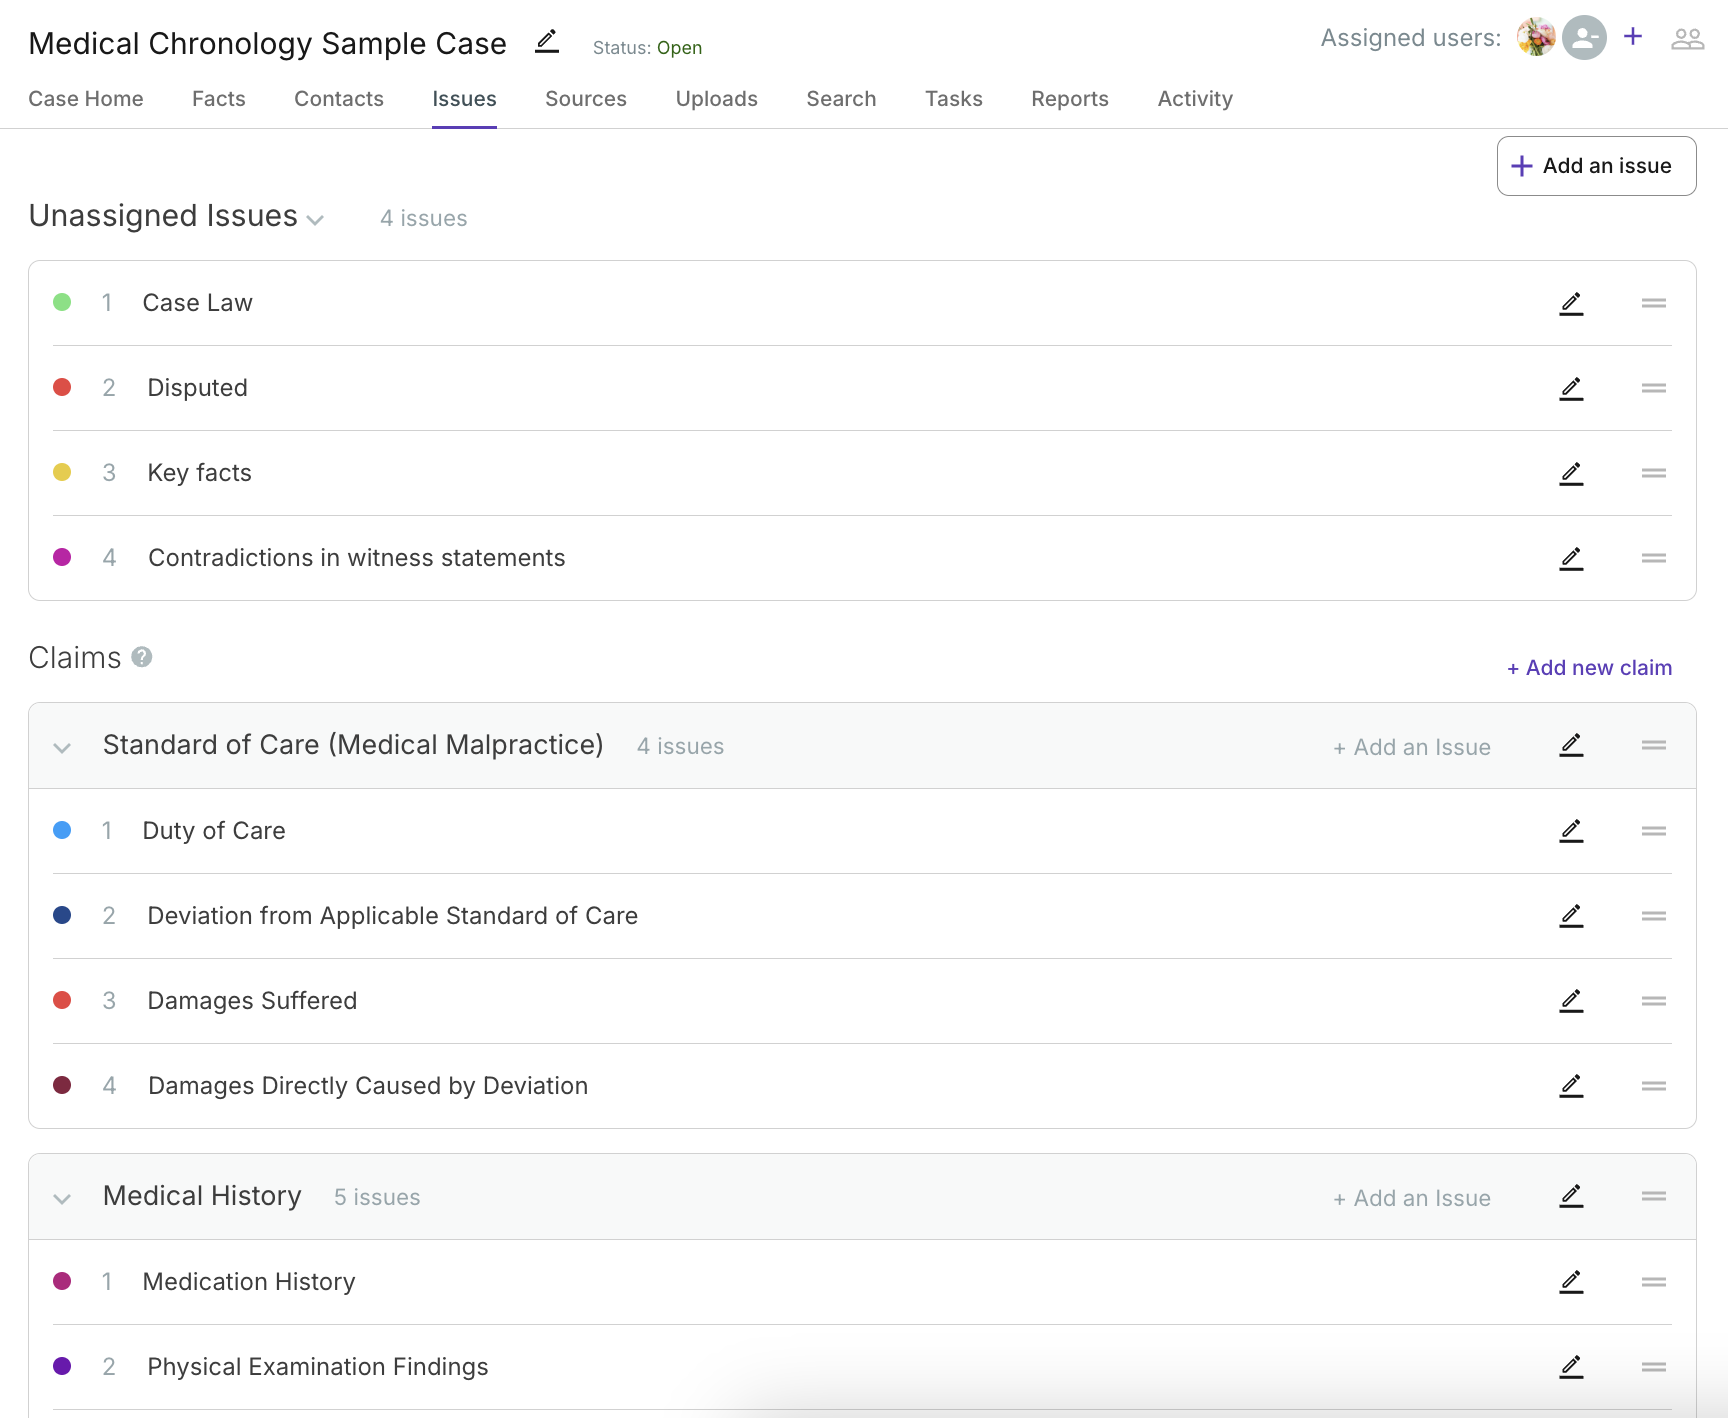Image resolution: width=1728 pixels, height=1418 pixels.
Task: Edit the case title with the pencil icon
Action: [x=546, y=42]
